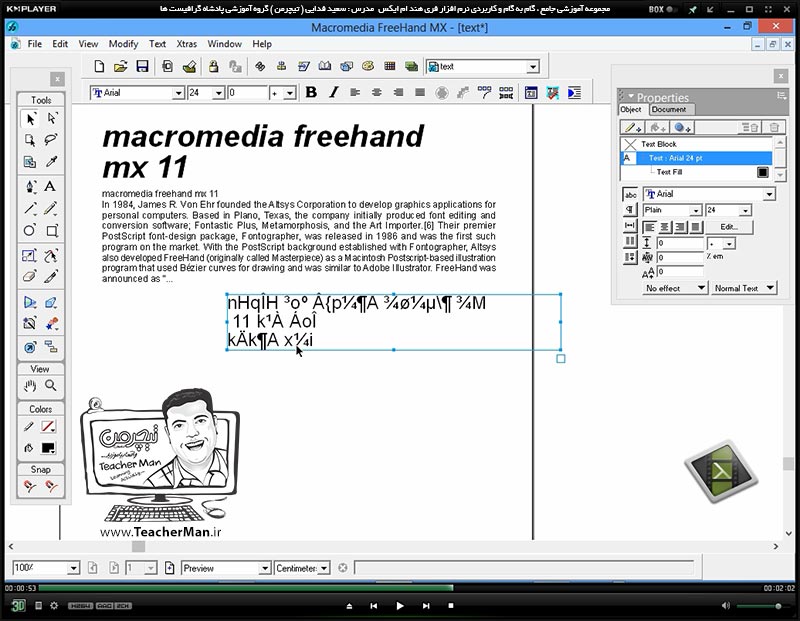Select the Line tool

30,208
